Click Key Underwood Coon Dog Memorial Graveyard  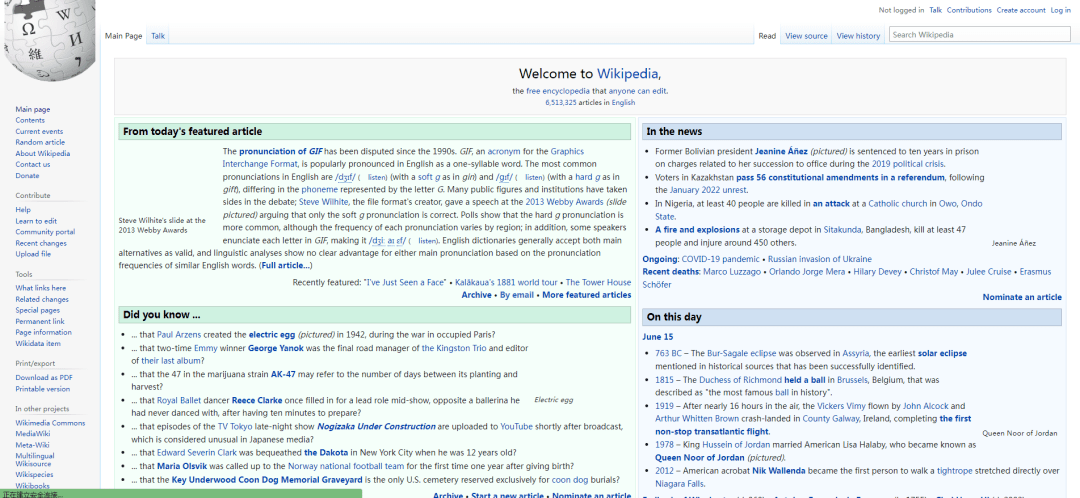coord(267,480)
